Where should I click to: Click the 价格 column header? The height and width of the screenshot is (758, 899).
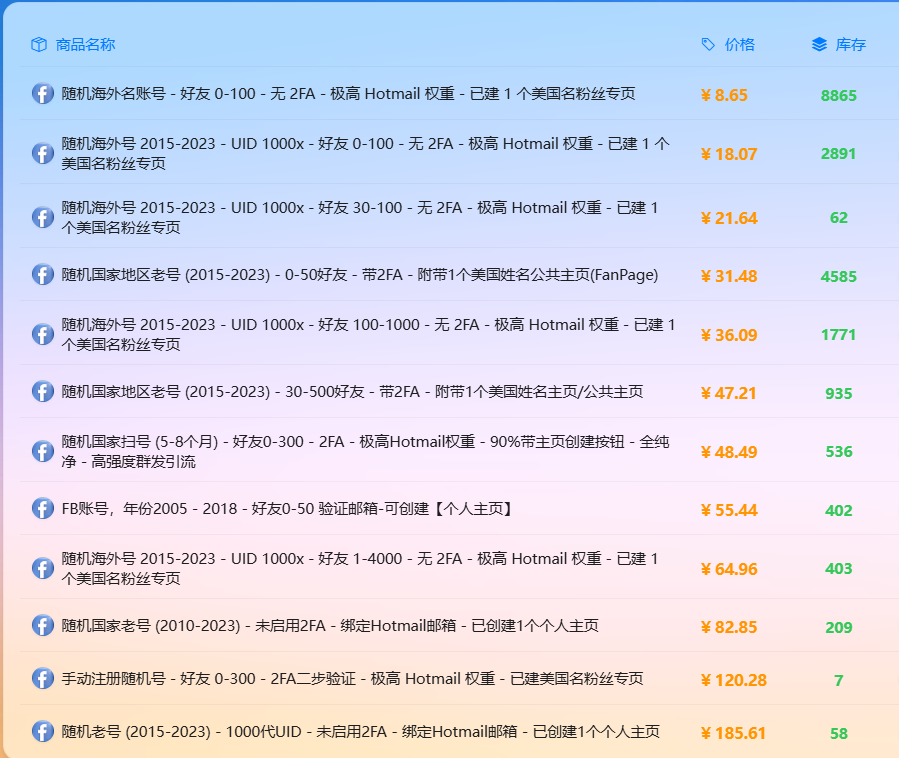point(740,45)
